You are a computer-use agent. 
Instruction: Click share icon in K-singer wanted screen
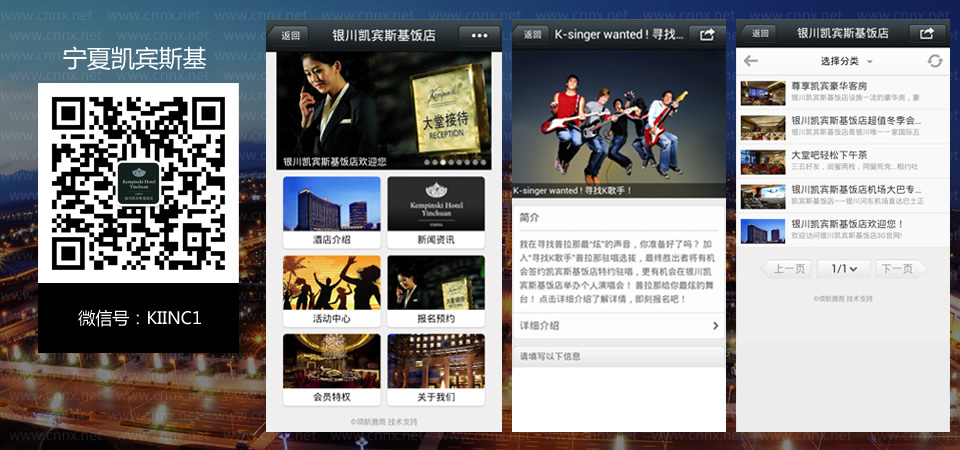707,35
